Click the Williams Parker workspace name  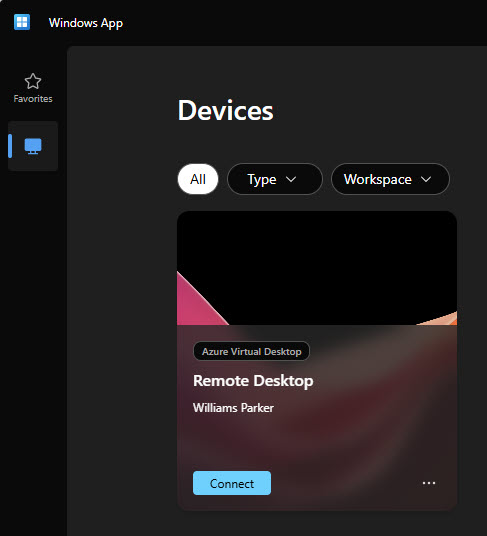233,407
